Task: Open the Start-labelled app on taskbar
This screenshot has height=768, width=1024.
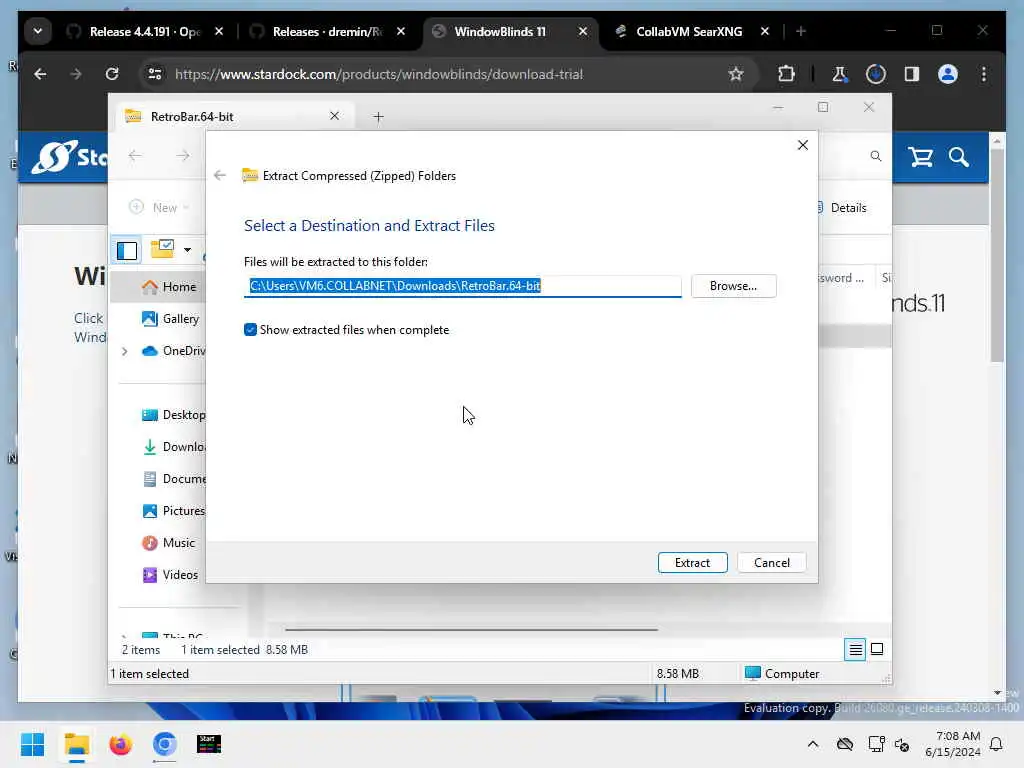Action: (x=209, y=744)
